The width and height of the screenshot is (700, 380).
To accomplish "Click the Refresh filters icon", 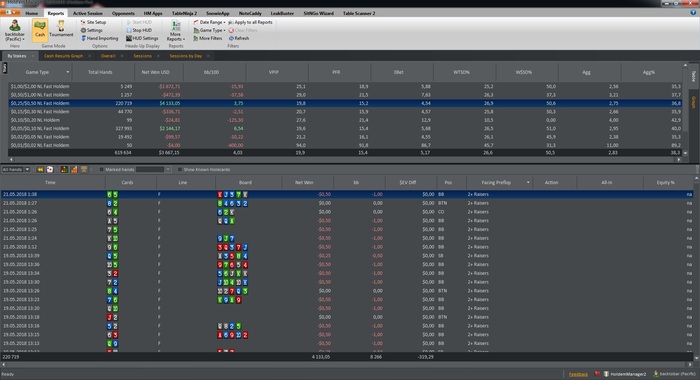I will click(x=239, y=38).
